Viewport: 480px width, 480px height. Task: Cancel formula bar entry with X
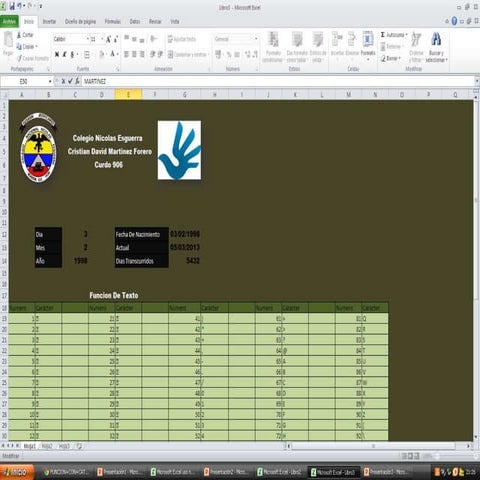[x=63, y=81]
